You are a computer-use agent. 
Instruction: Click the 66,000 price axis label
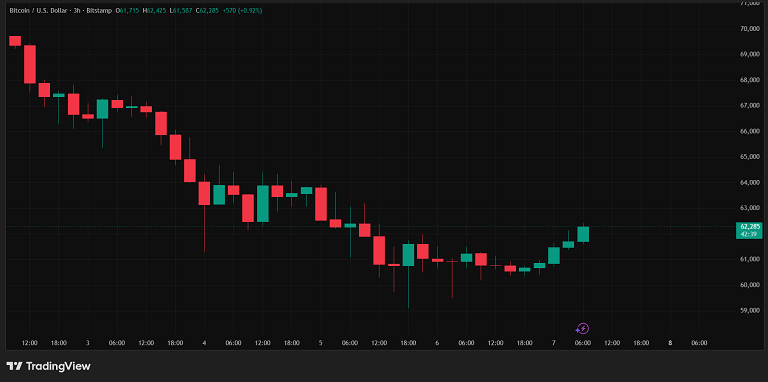click(750, 131)
